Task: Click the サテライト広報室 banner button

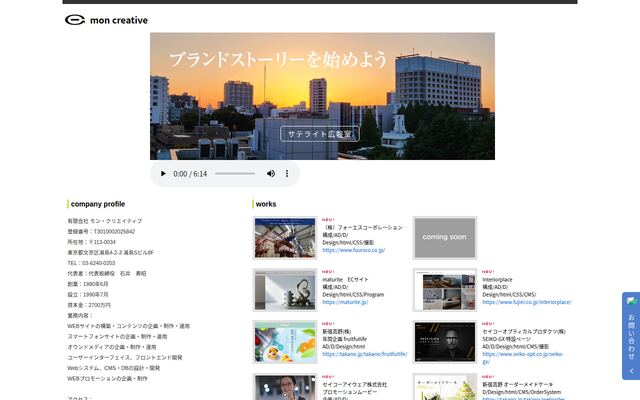Action: [320, 134]
